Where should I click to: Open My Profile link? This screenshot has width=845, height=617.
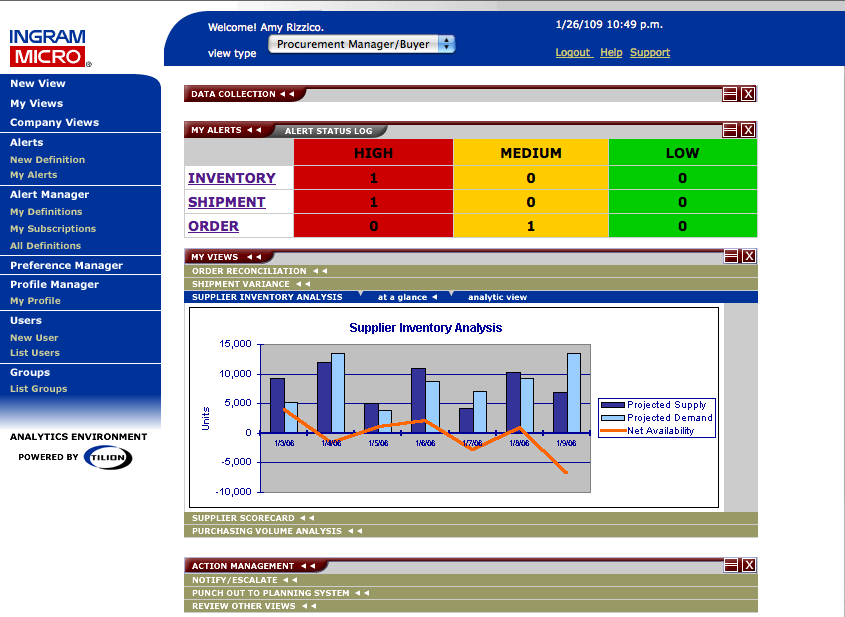click(x=35, y=301)
